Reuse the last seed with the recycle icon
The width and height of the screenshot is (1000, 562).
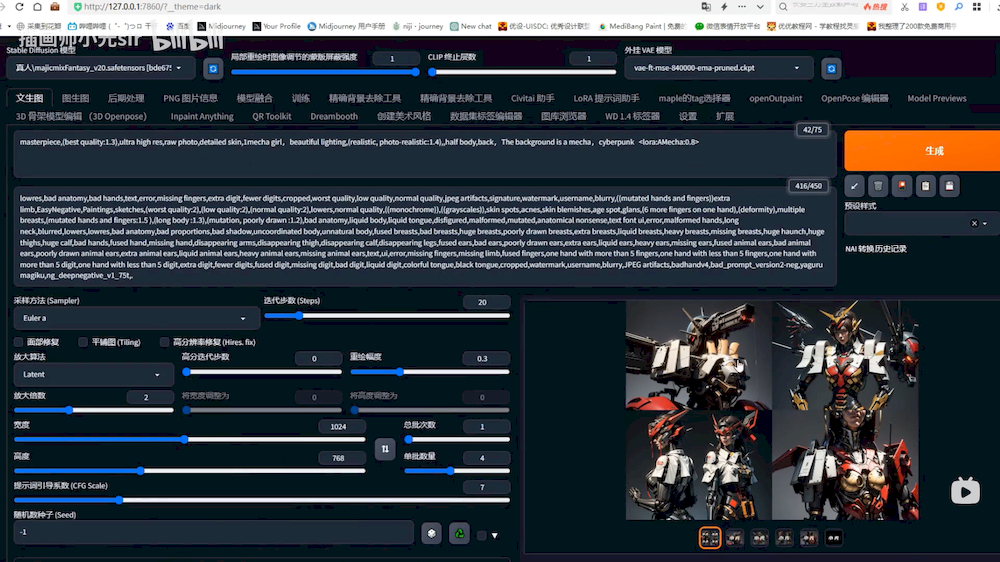(459, 533)
